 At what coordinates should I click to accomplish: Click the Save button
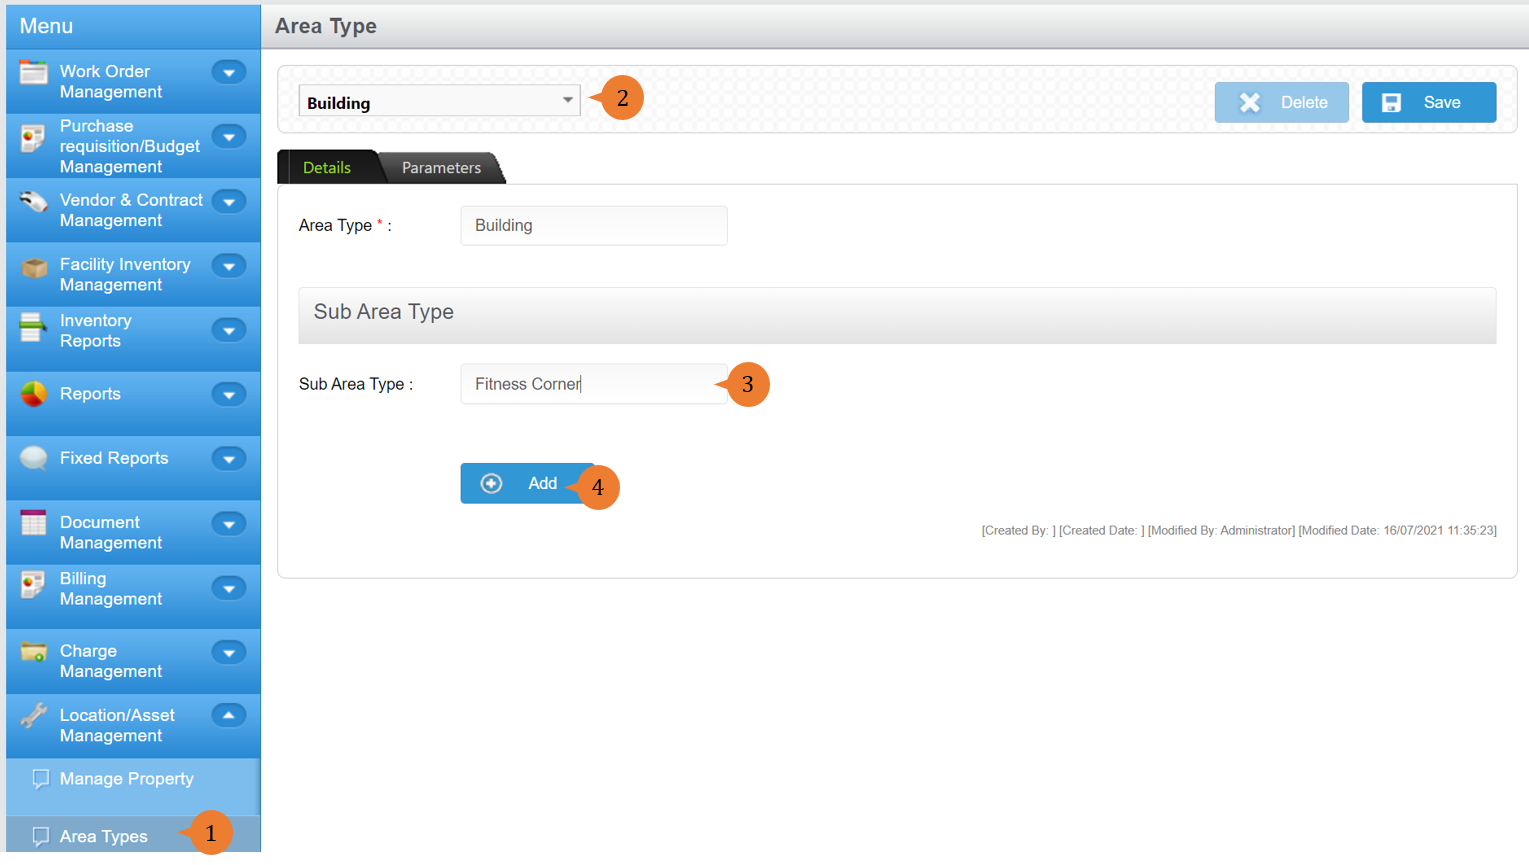tap(1429, 102)
